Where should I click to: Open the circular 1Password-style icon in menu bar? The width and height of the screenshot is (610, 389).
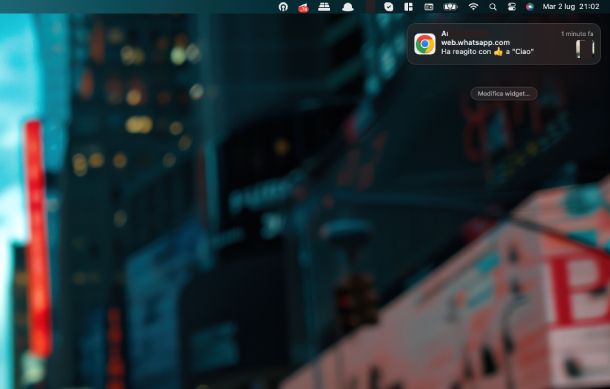pos(283,7)
